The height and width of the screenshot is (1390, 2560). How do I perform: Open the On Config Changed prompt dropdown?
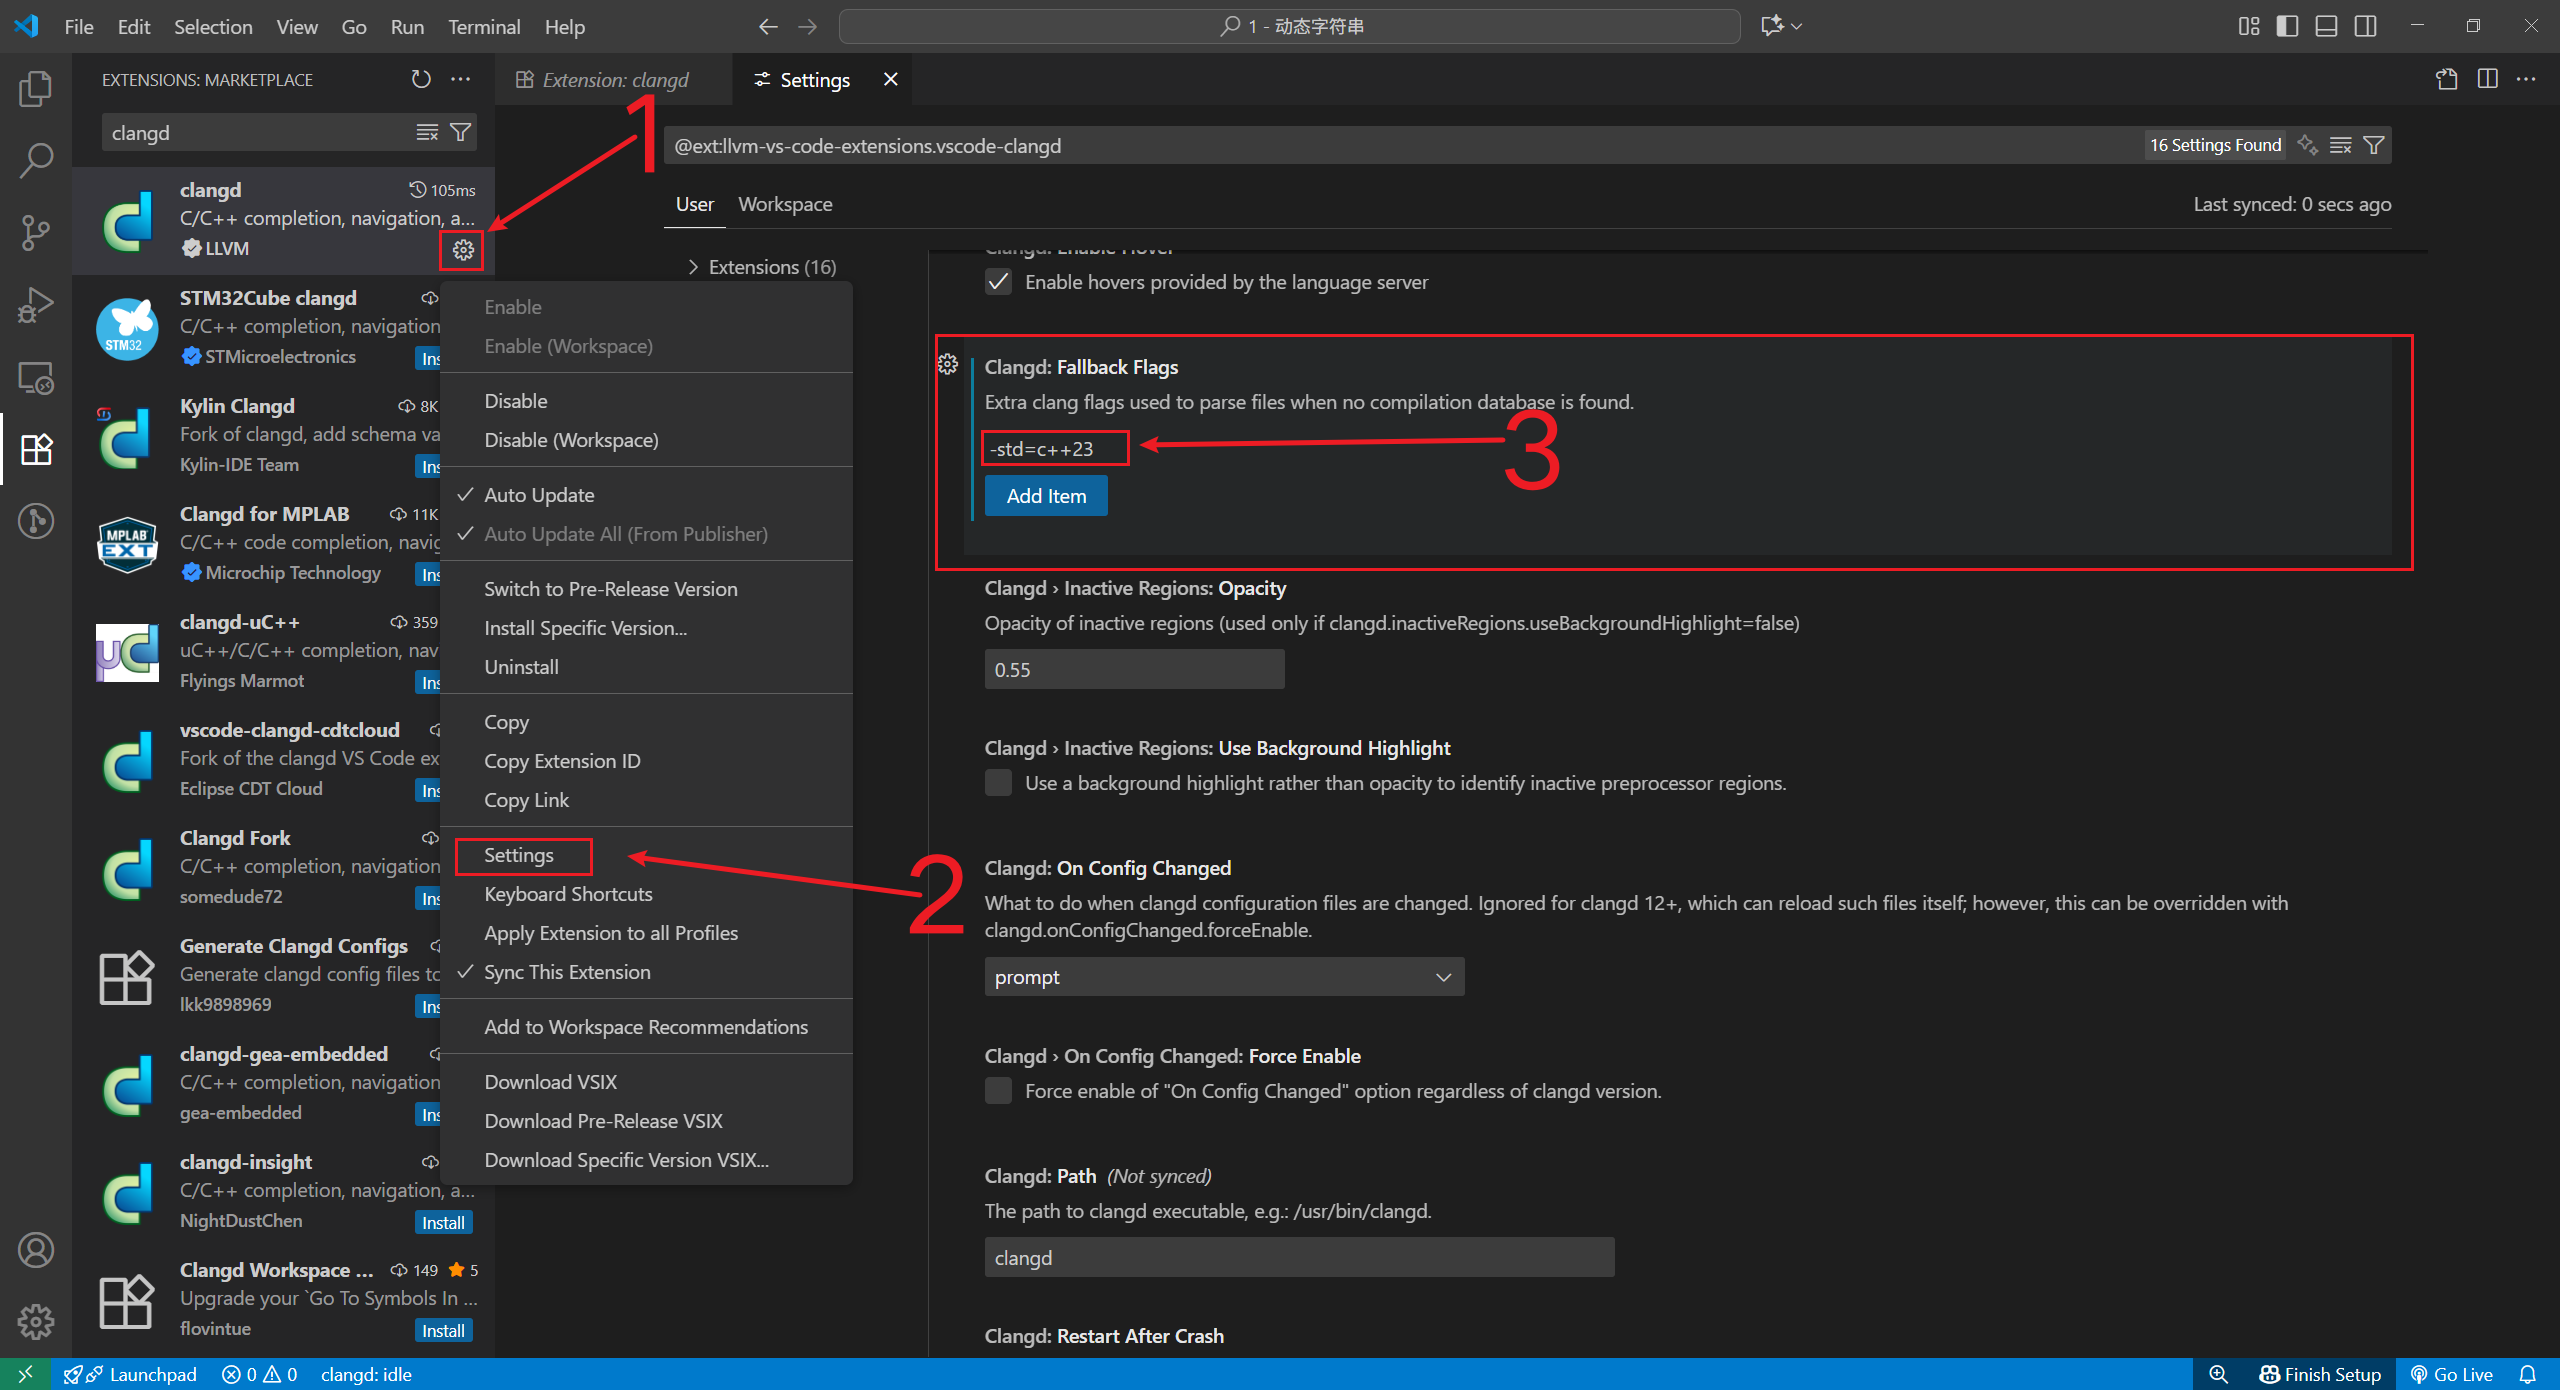tap(1224, 977)
